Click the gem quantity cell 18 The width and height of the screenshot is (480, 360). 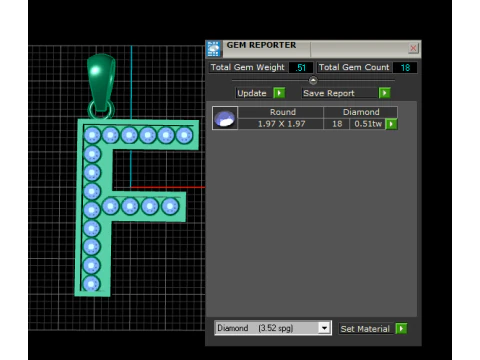point(337,124)
